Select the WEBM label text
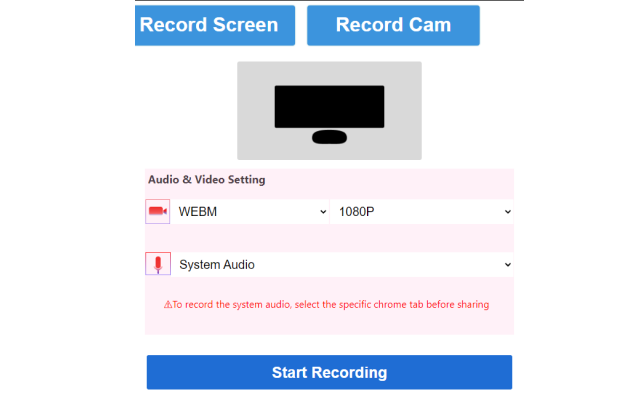Screen dimensions: 640x400 (x=198, y=212)
